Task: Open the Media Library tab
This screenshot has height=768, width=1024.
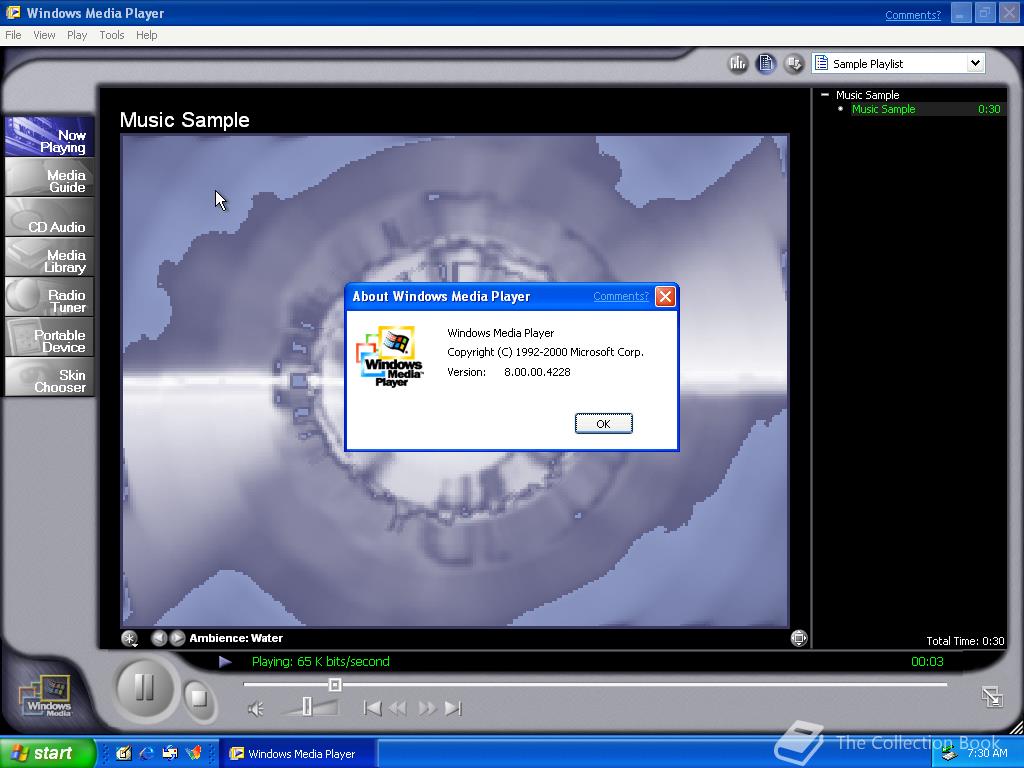Action: point(50,257)
